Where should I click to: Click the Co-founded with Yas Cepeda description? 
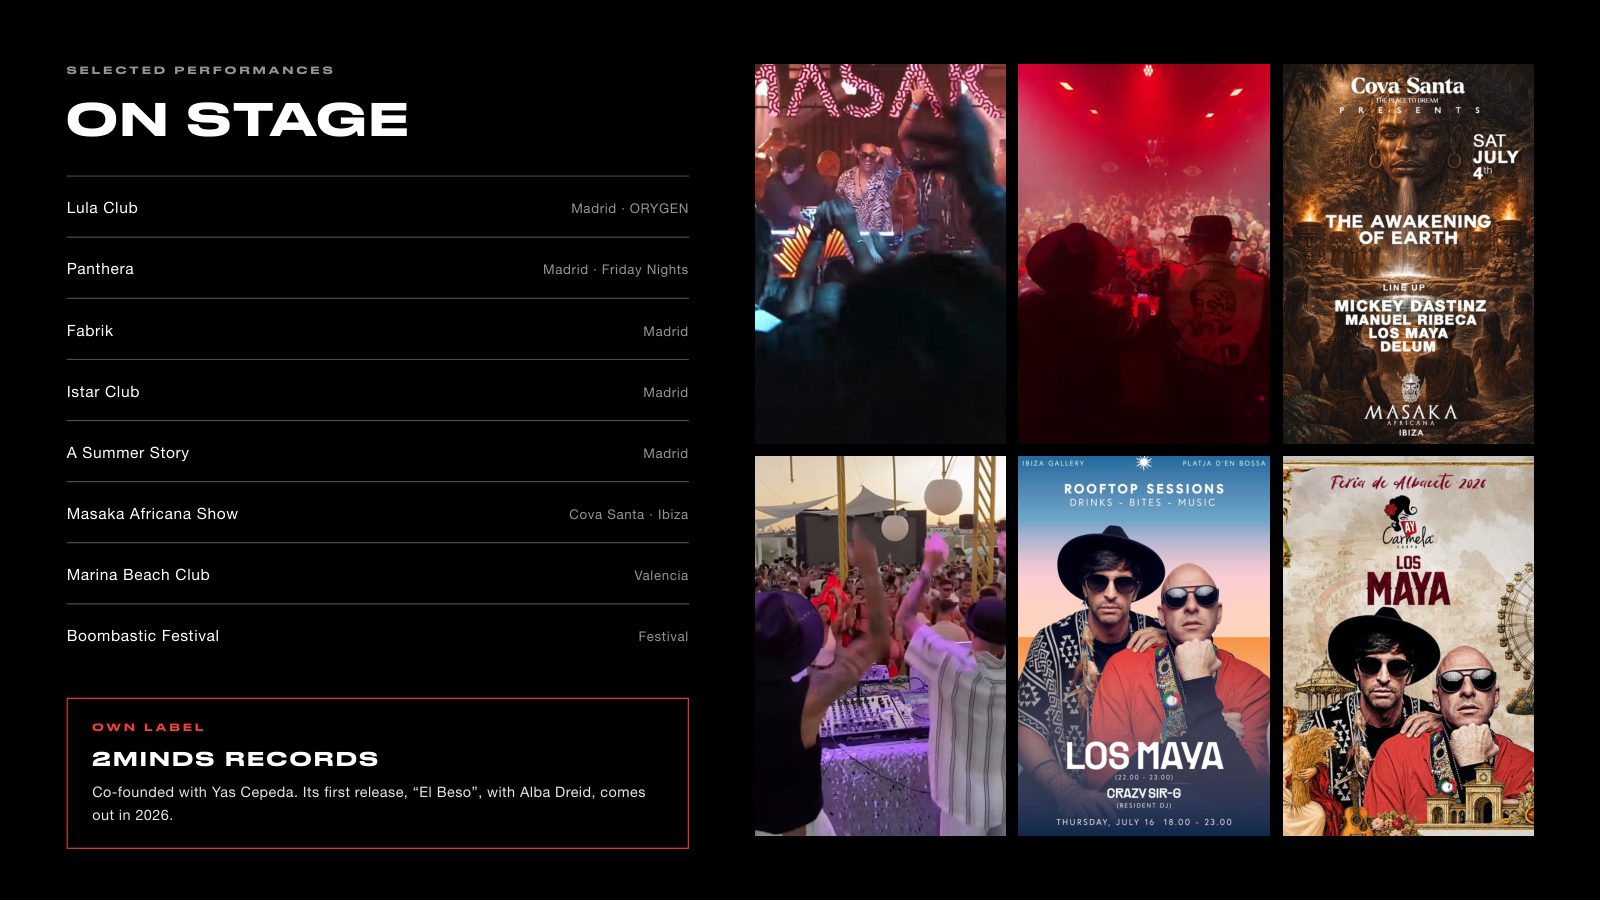(x=369, y=803)
